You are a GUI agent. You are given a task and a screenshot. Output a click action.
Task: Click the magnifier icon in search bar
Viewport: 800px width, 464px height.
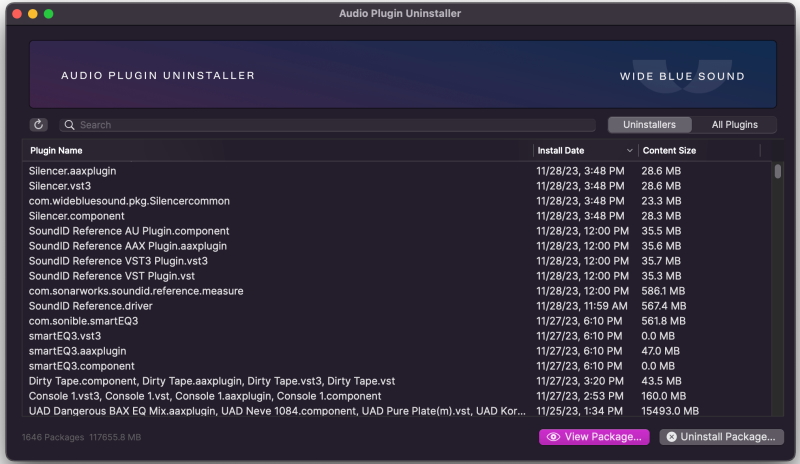[x=69, y=125]
